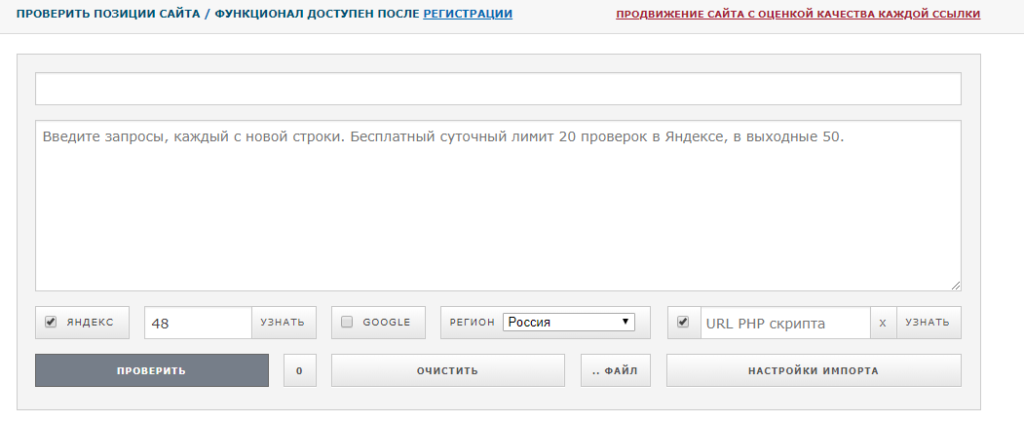Click into the search queries text area
This screenshot has height=422, width=1024.
pos(498,205)
